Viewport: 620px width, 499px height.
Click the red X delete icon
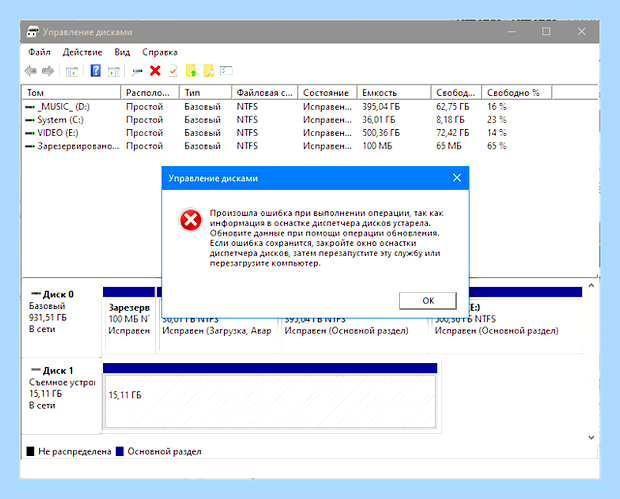(155, 71)
